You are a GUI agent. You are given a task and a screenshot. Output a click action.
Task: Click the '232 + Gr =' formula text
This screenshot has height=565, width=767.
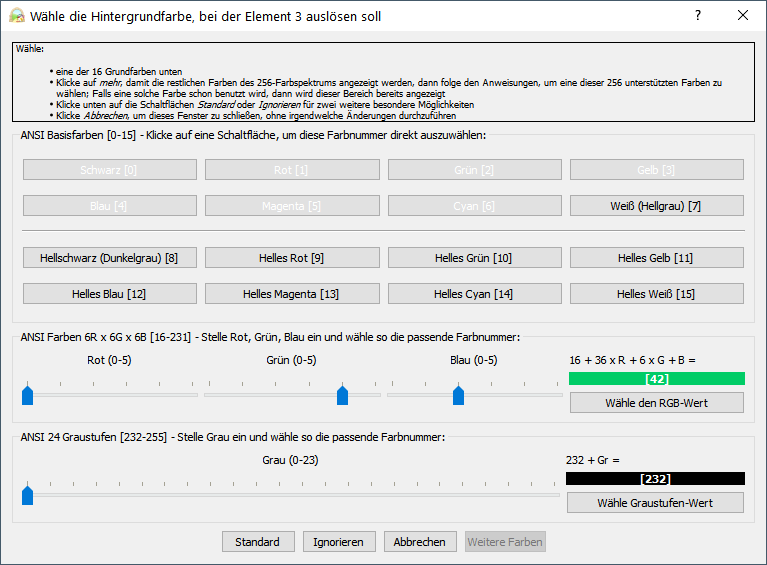pyautogui.click(x=593, y=460)
